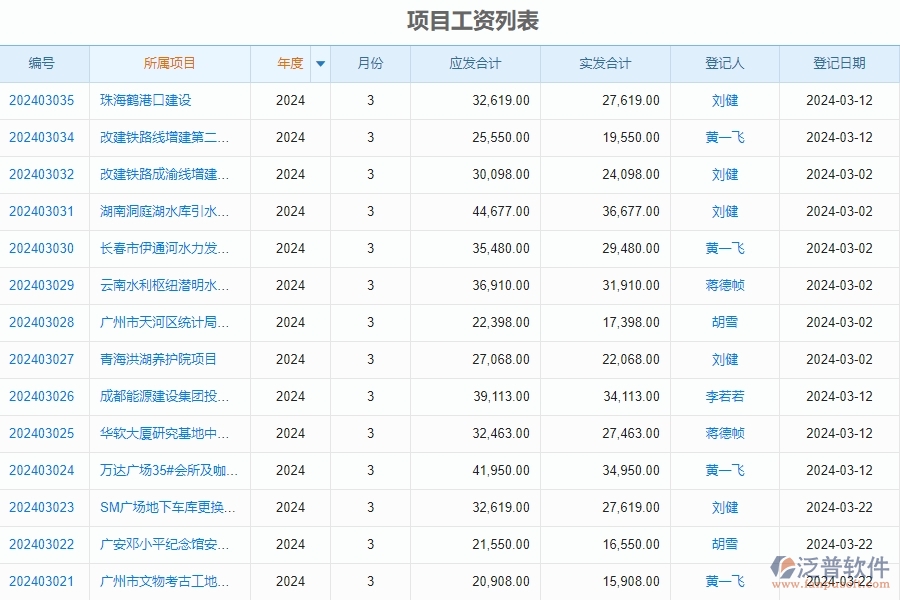Viewport: 900px width, 600px height.
Task: Open the 年度 column dropdown arrow
Action: point(320,64)
